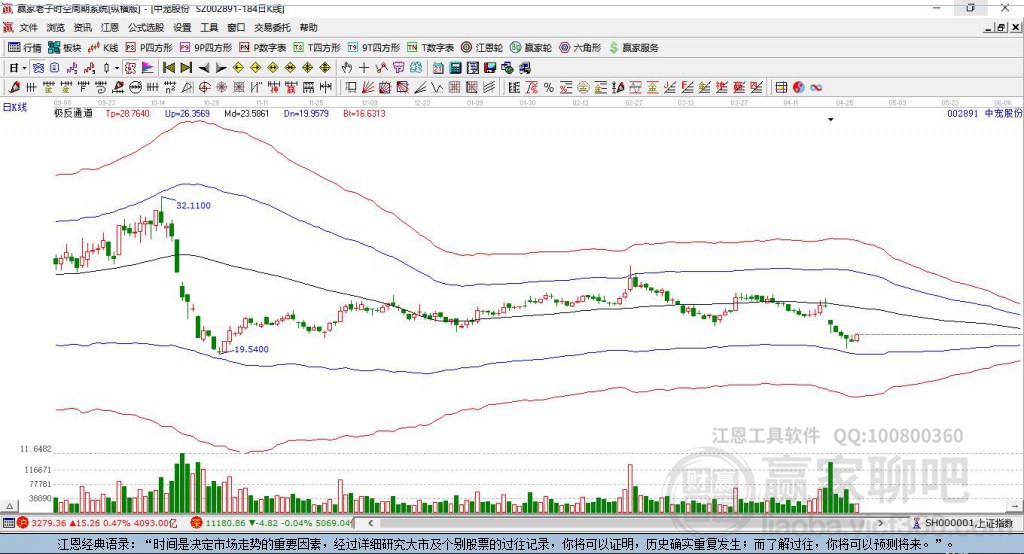Open the 设置 menu

(182, 27)
